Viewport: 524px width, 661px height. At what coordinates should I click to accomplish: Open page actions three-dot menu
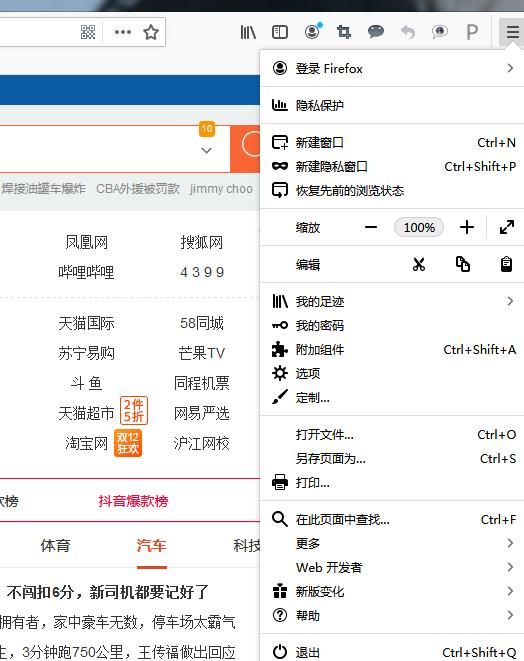(x=123, y=32)
